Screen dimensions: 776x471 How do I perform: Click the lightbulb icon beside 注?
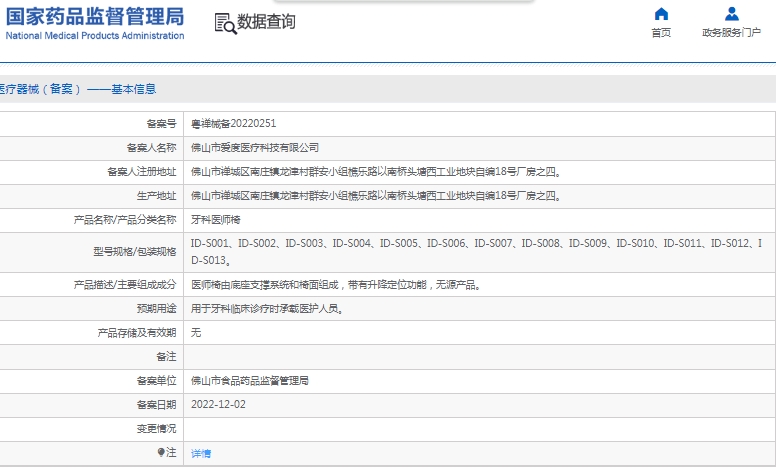(161, 452)
